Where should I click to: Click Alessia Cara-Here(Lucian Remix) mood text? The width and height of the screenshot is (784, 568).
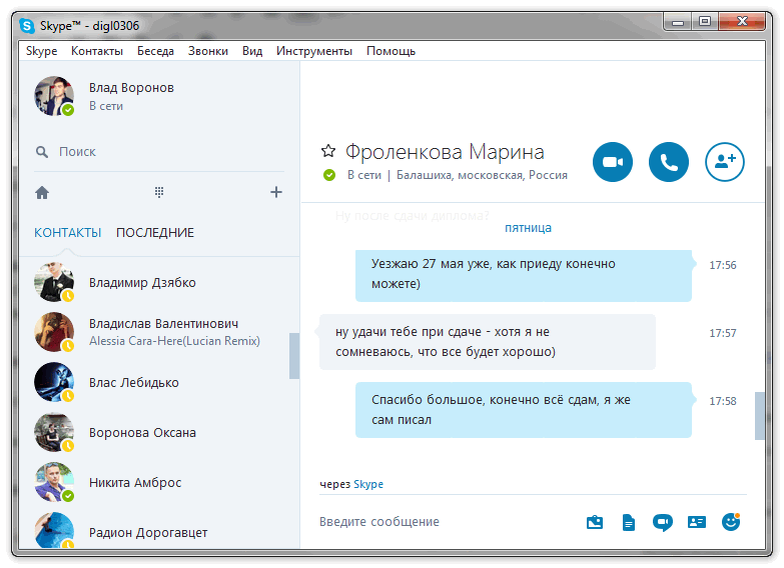pyautogui.click(x=174, y=341)
